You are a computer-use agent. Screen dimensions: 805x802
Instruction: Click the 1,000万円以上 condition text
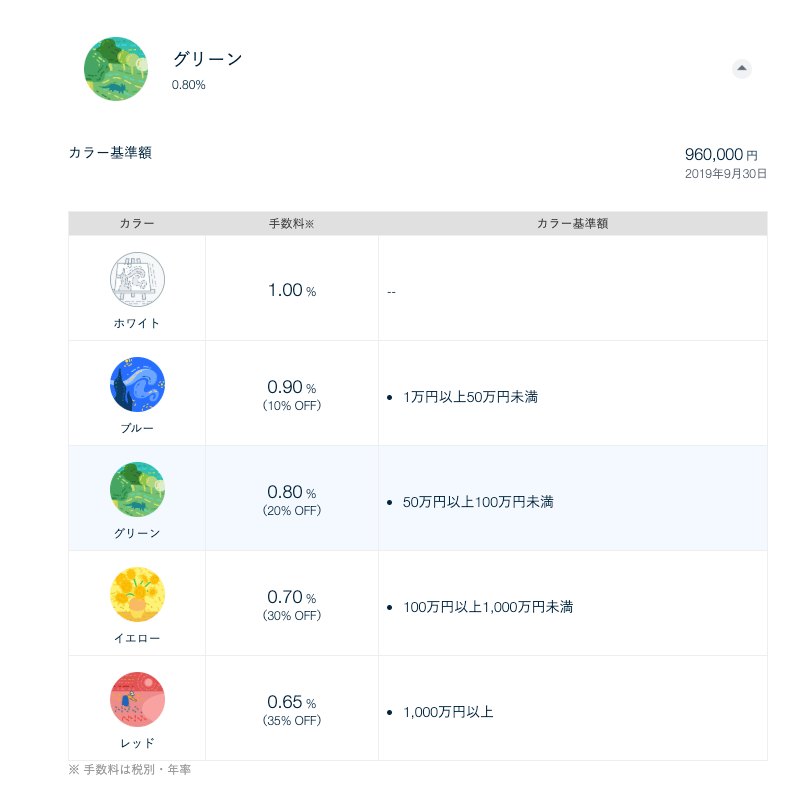pyautogui.click(x=448, y=712)
